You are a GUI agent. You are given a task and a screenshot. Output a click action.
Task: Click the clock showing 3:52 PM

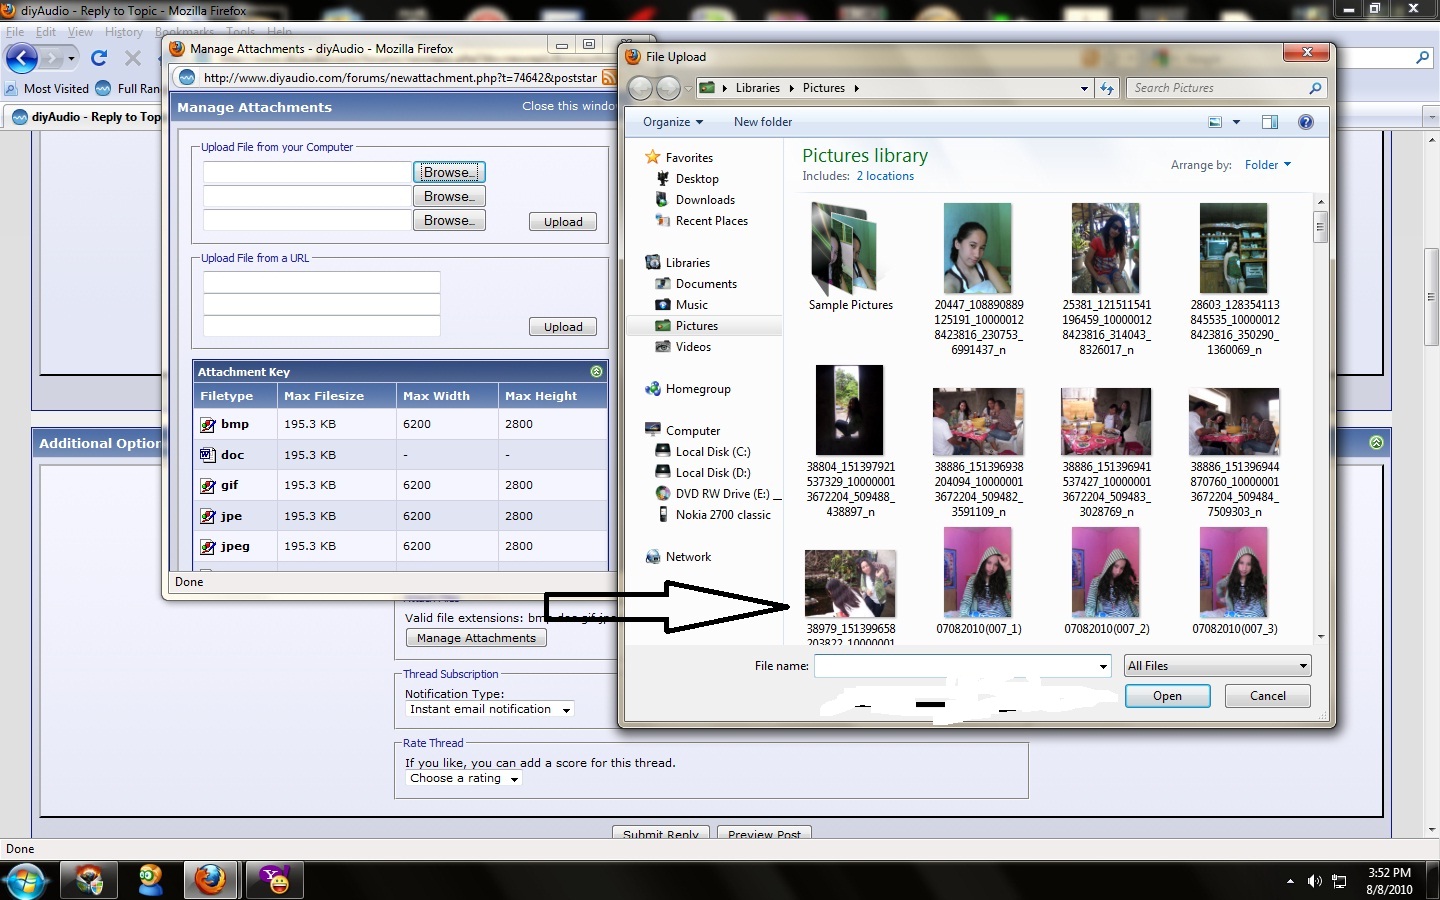(1389, 873)
